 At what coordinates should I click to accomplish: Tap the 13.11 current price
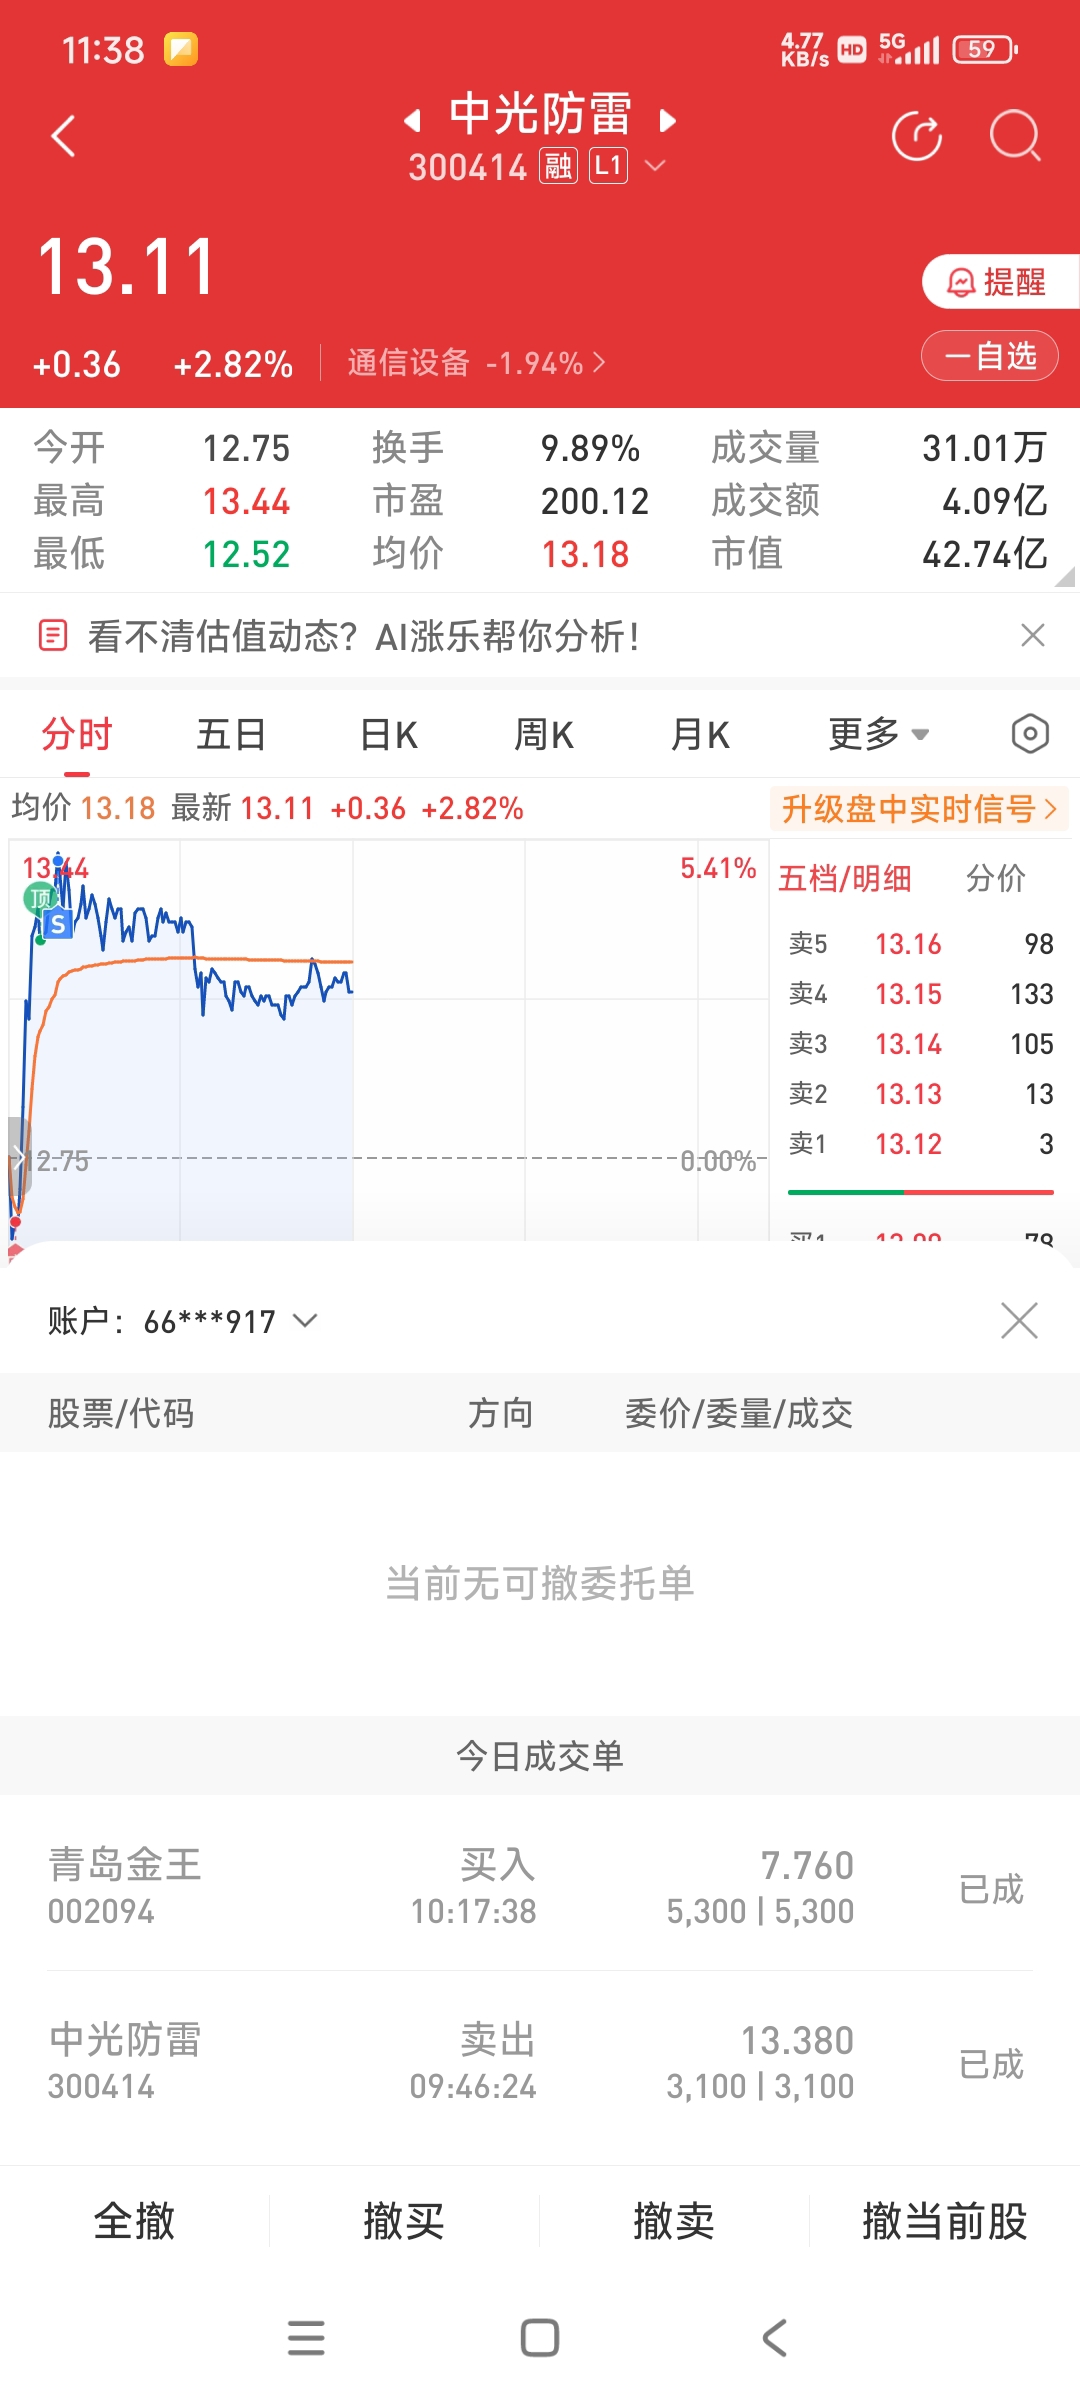click(126, 268)
